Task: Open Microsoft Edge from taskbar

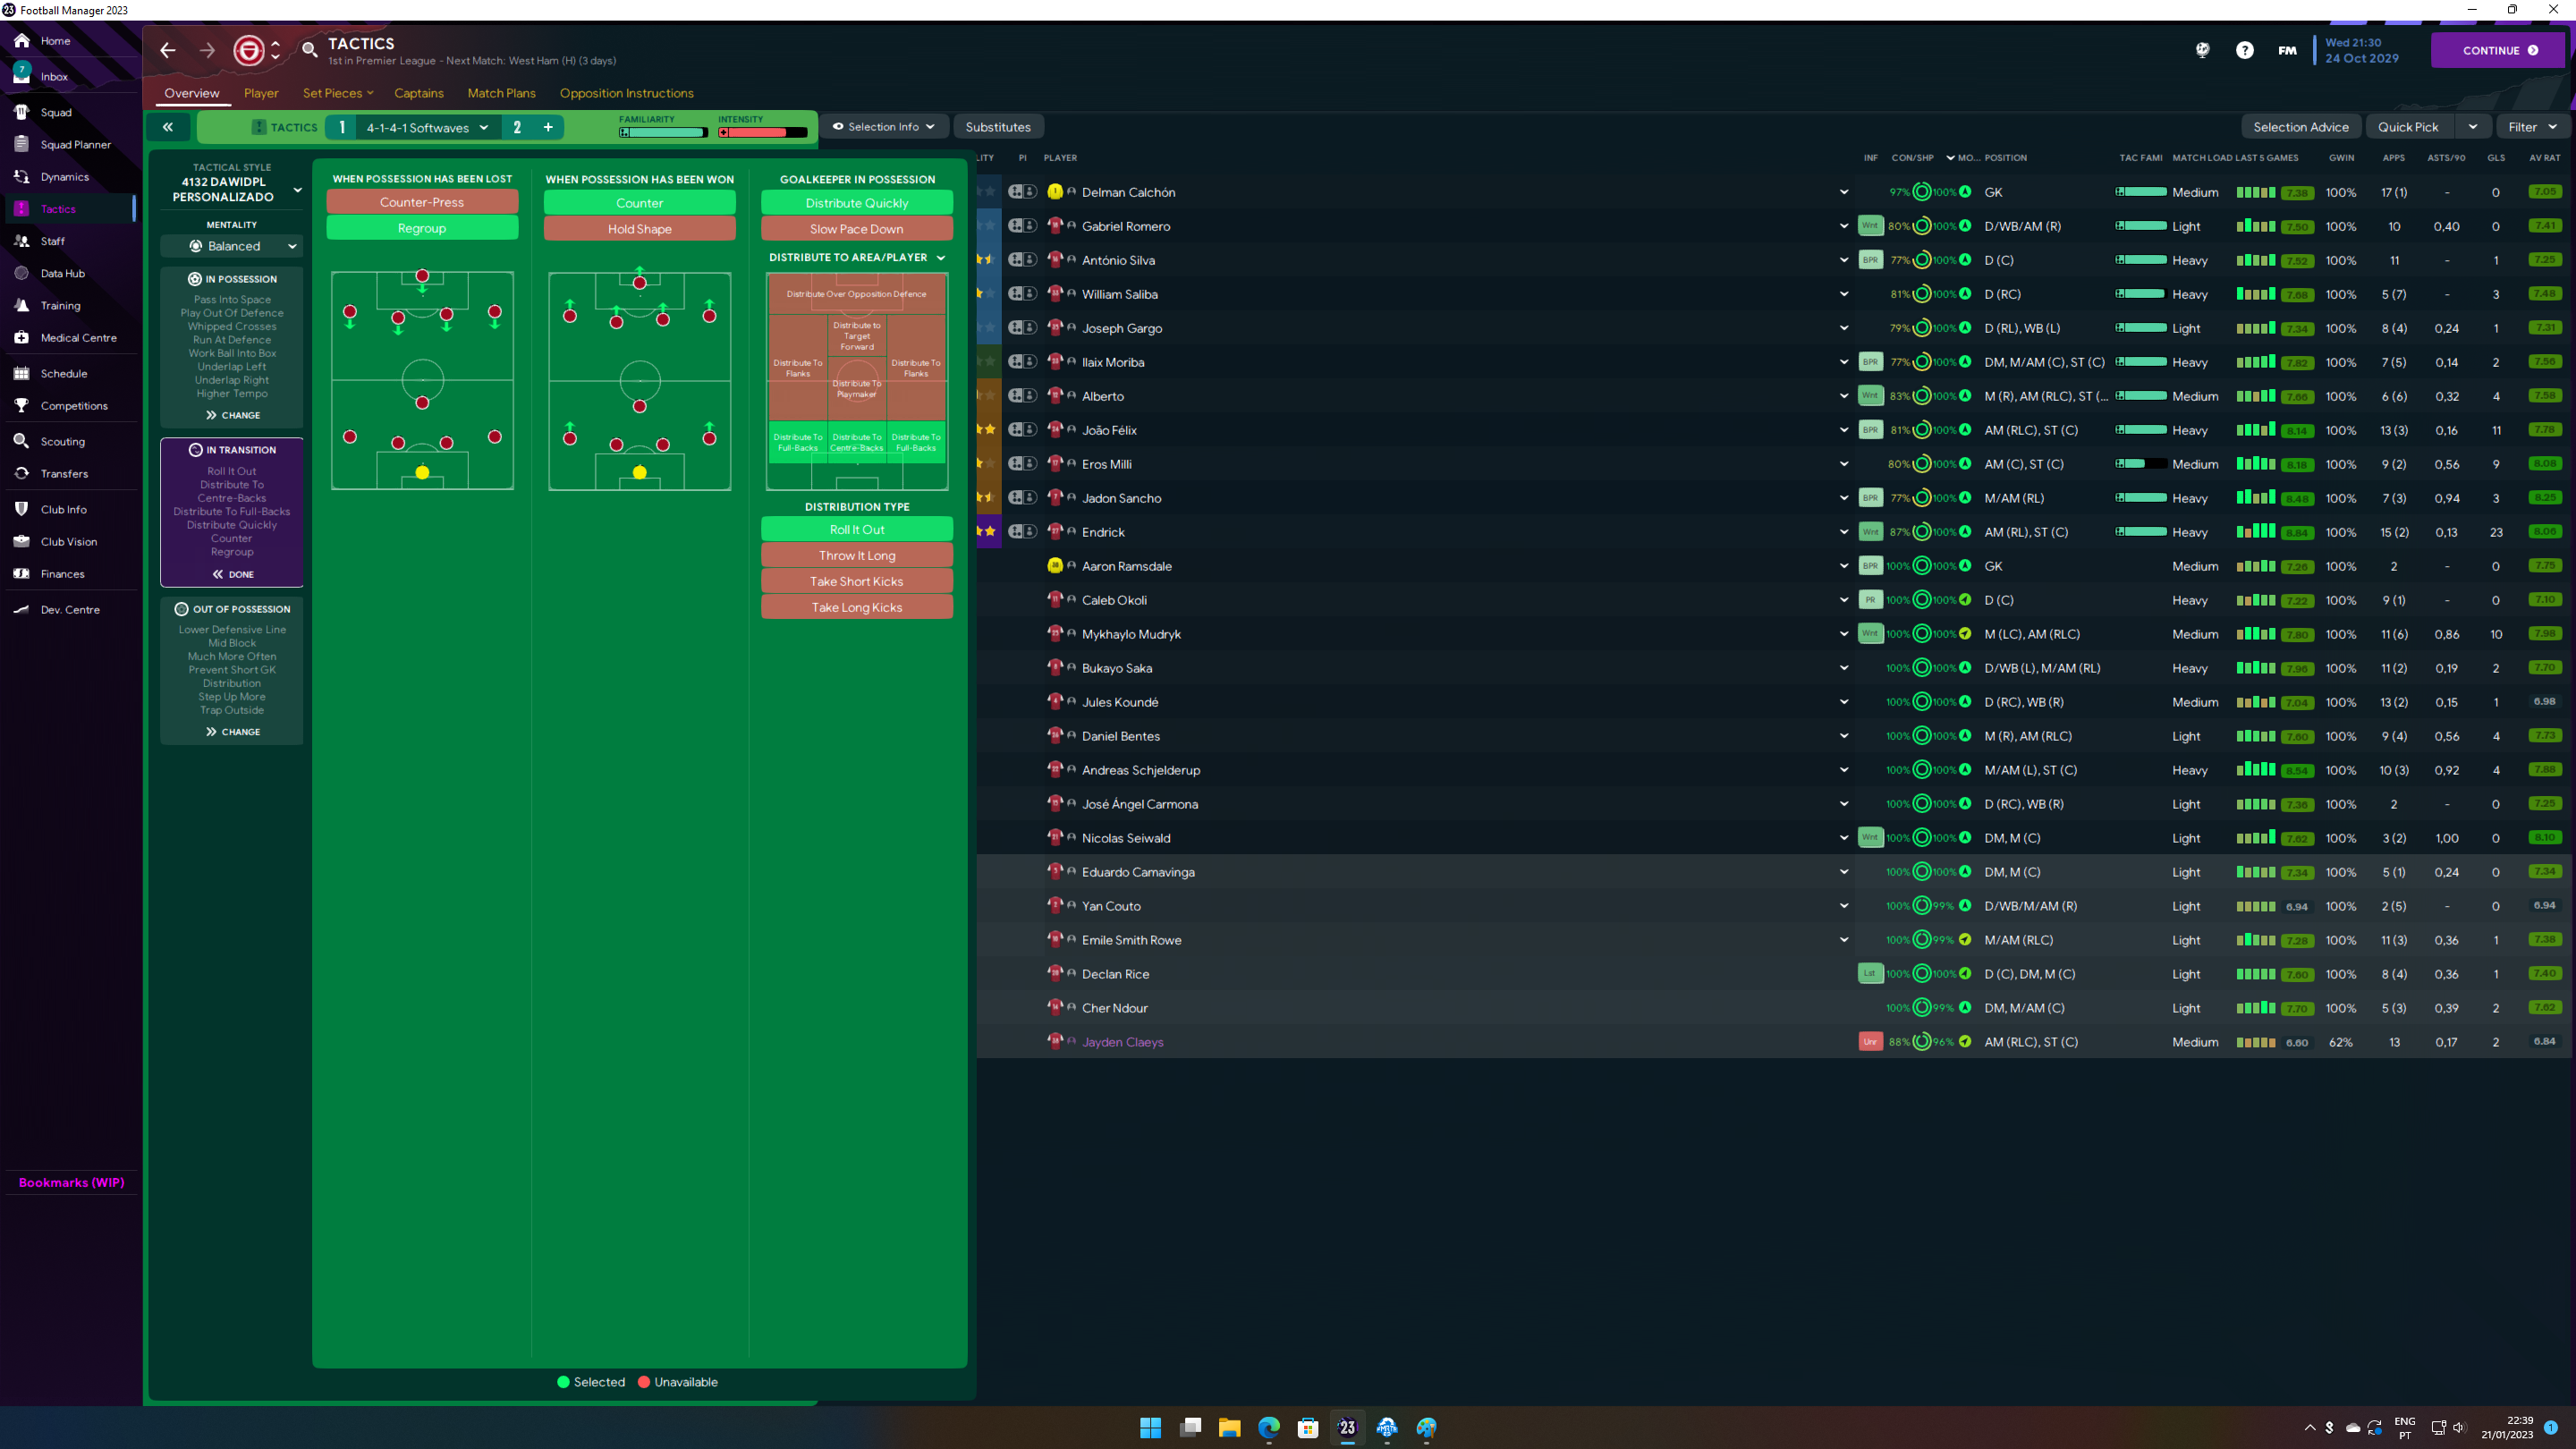Action: click(x=1268, y=1427)
